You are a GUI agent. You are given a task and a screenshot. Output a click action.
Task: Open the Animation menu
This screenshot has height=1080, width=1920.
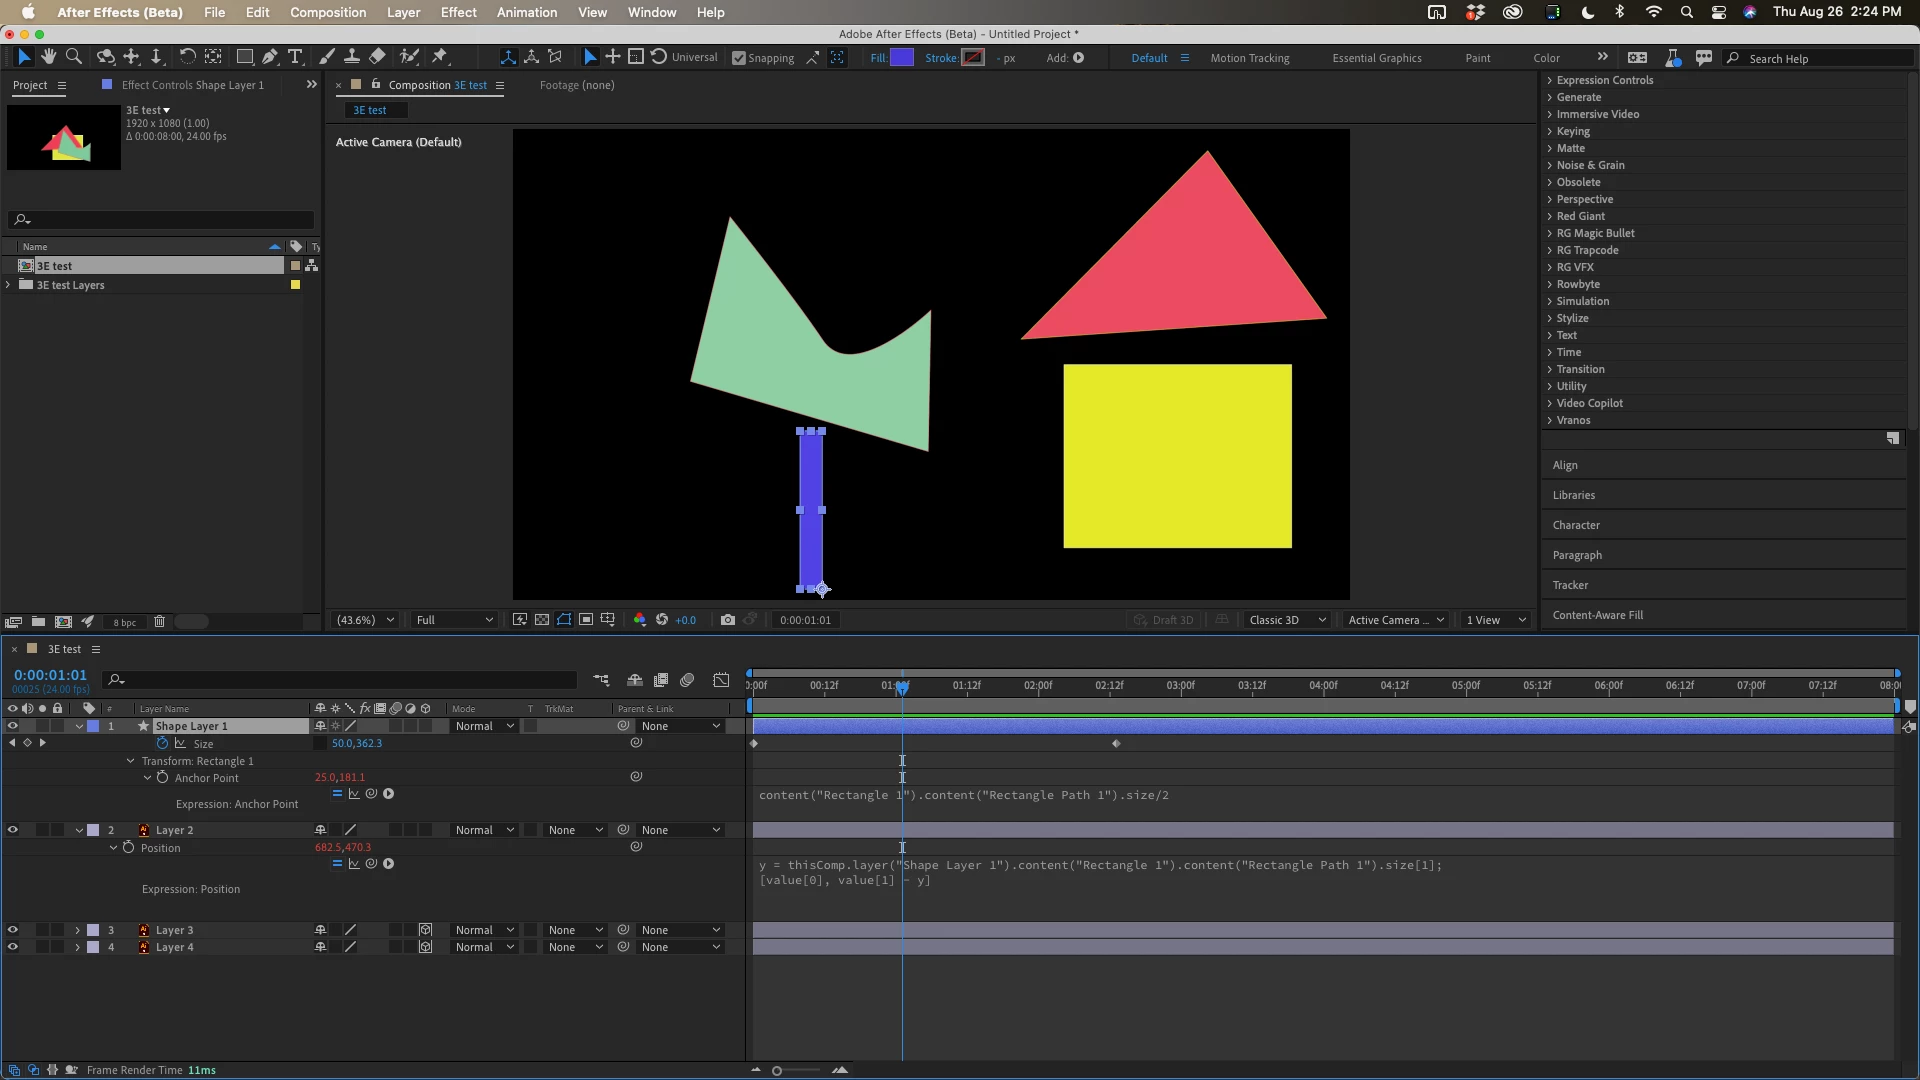click(526, 12)
